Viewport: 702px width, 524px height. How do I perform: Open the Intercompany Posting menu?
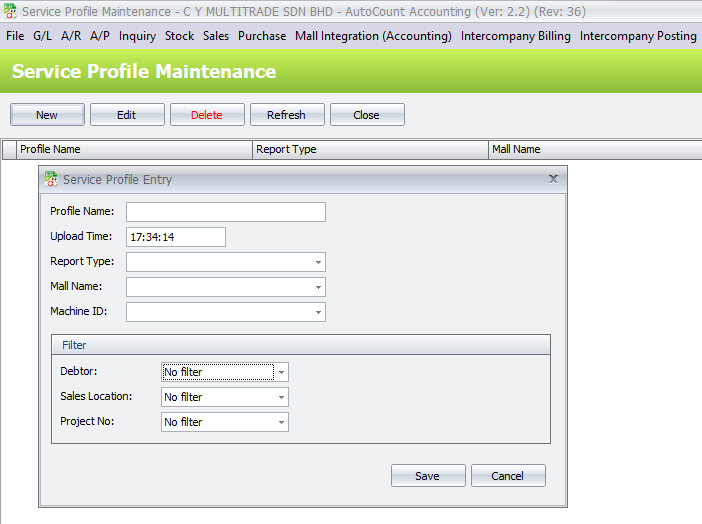pyautogui.click(x=638, y=36)
